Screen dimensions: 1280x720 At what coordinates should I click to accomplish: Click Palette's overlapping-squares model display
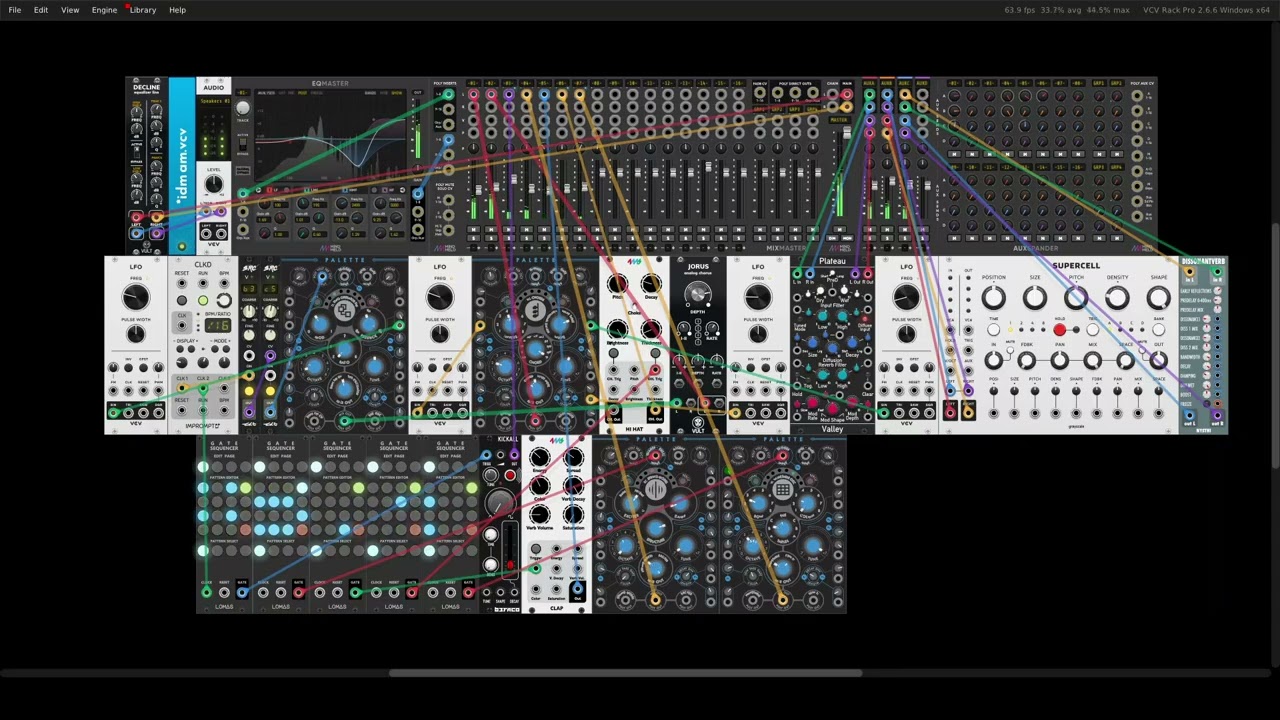click(x=344, y=310)
